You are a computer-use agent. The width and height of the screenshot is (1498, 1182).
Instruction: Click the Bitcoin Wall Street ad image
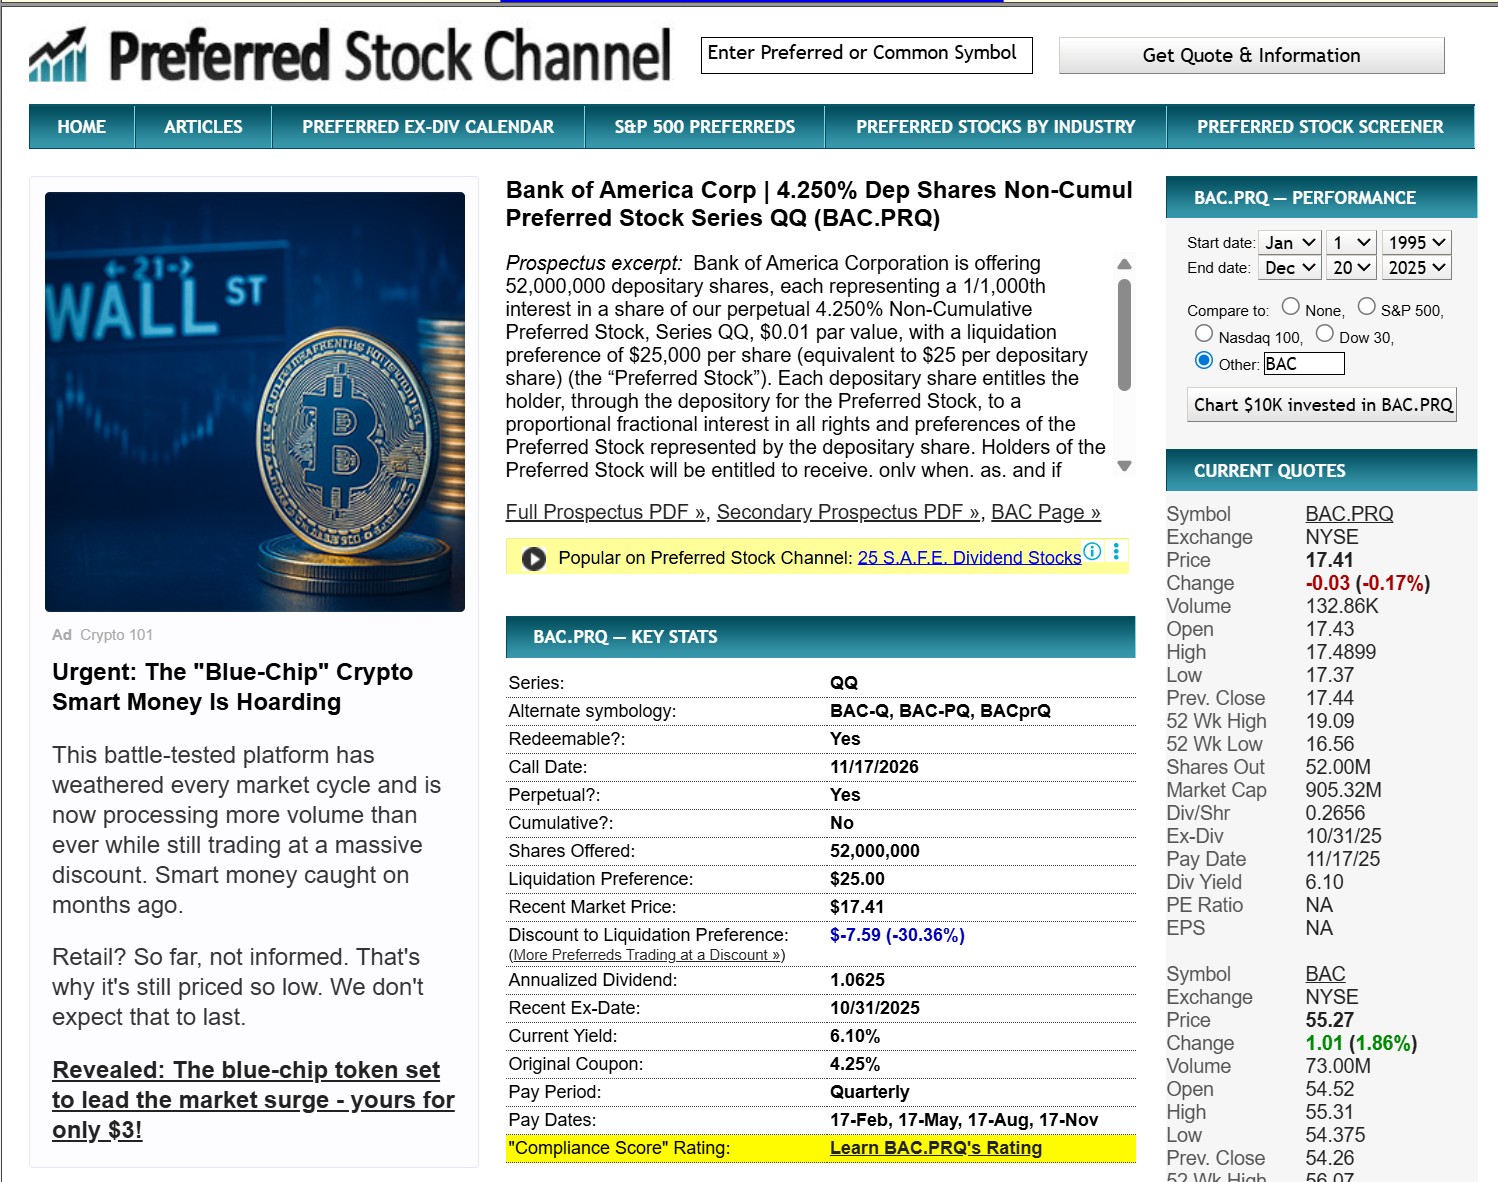click(255, 401)
